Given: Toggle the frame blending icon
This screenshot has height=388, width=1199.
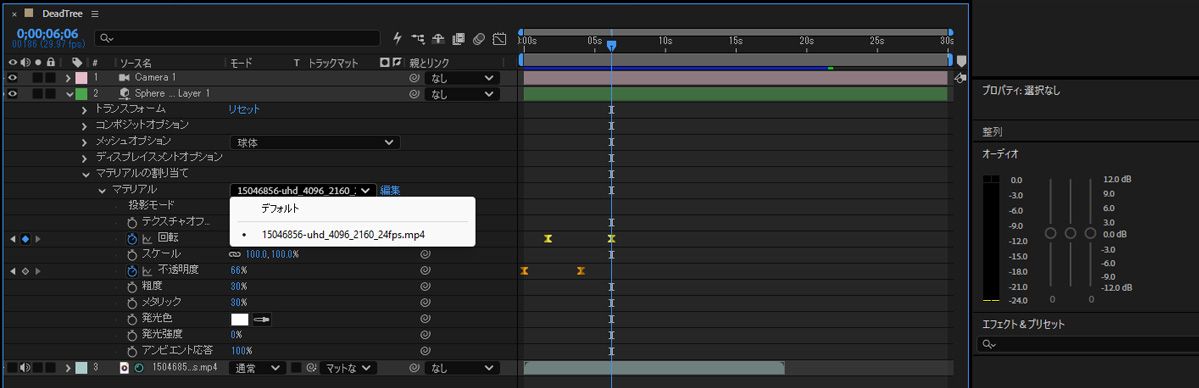Looking at the screenshot, I should tap(459, 38).
